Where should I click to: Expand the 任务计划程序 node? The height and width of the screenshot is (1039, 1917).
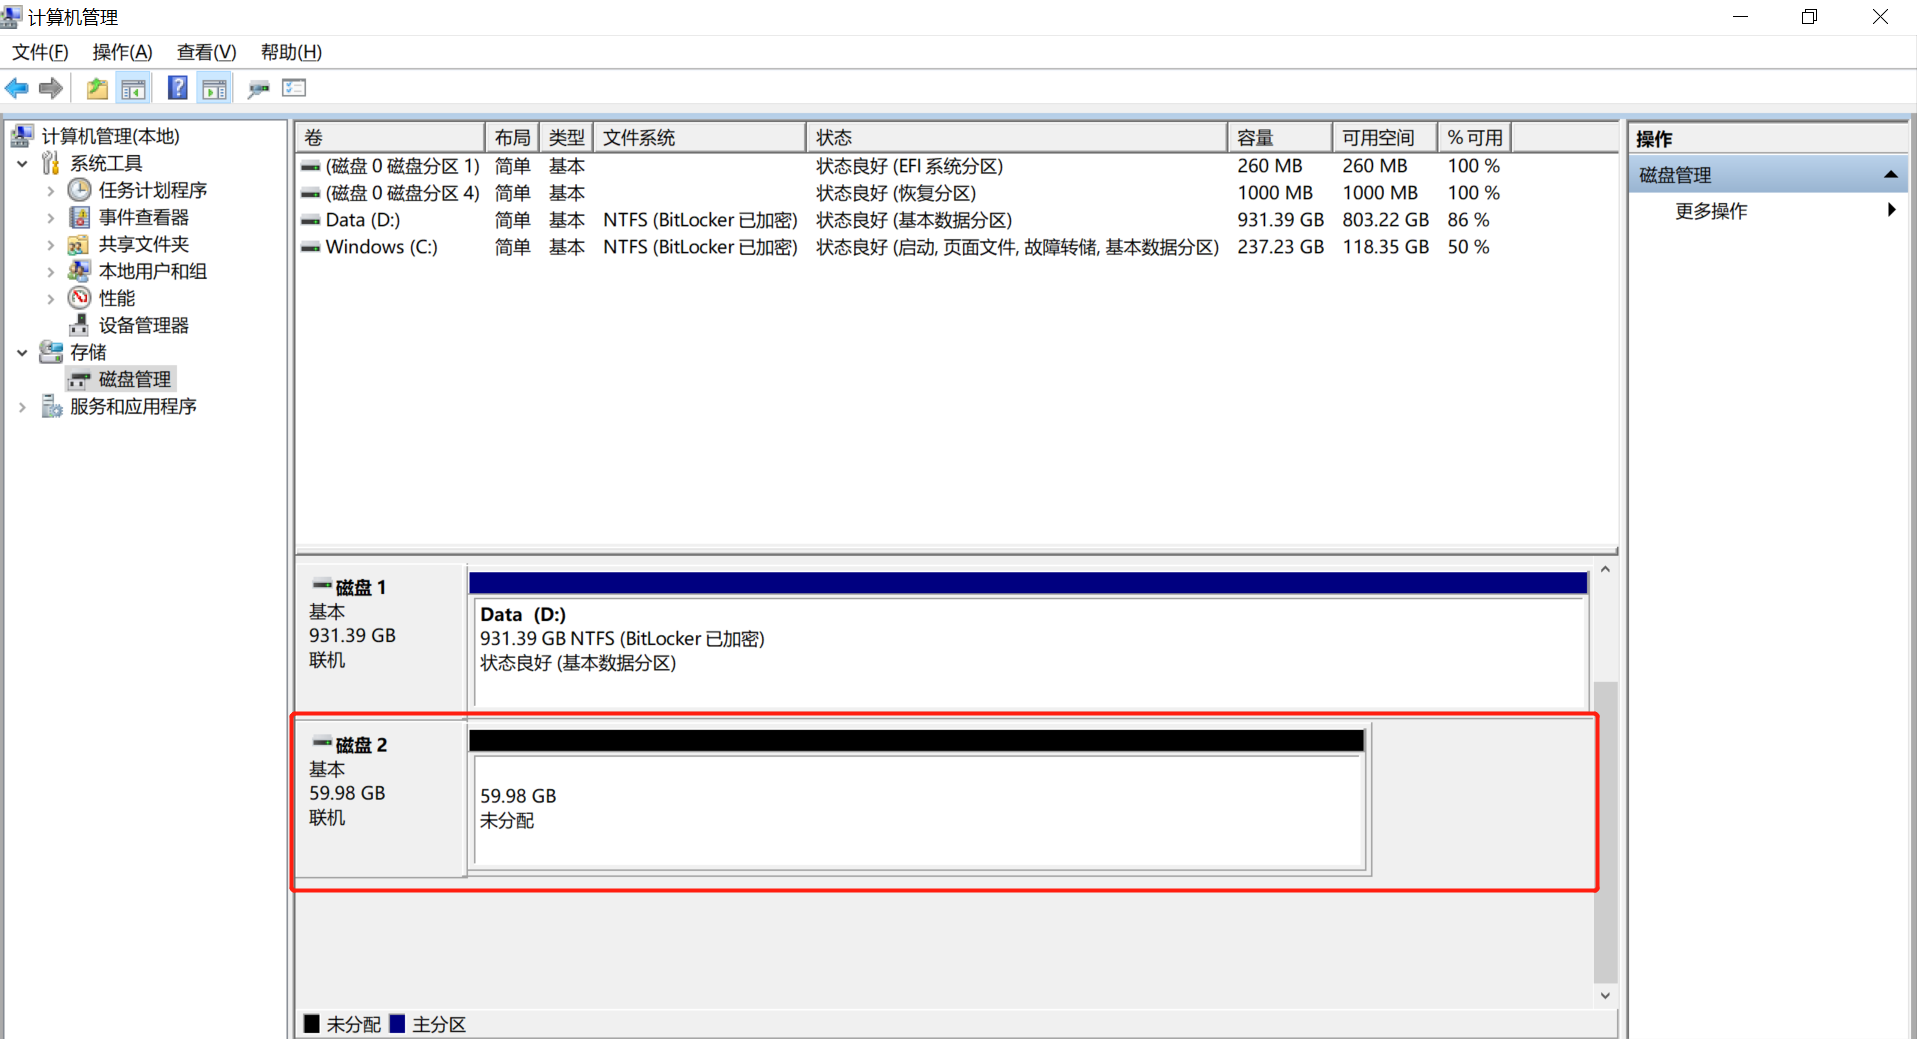(50, 190)
